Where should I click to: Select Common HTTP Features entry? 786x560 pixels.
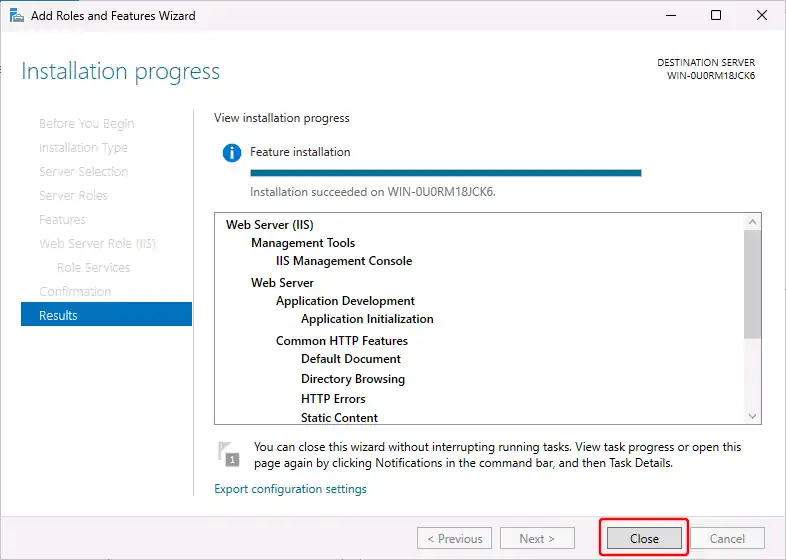pyautogui.click(x=342, y=341)
